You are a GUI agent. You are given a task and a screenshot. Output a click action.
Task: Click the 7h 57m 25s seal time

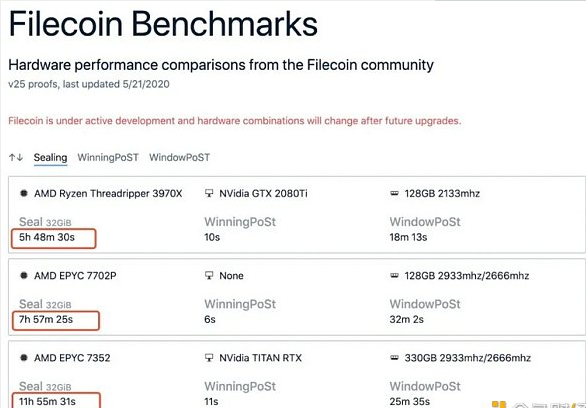click(46, 319)
